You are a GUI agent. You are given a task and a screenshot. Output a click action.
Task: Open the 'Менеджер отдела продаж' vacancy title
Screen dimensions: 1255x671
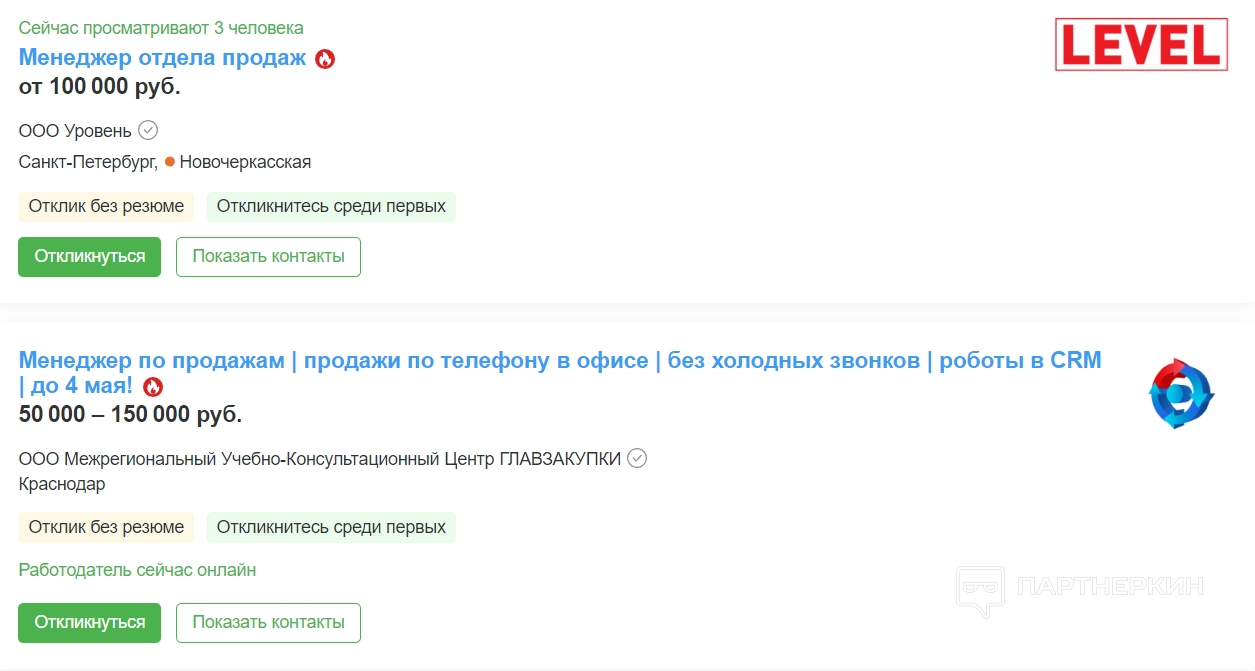tap(162, 58)
